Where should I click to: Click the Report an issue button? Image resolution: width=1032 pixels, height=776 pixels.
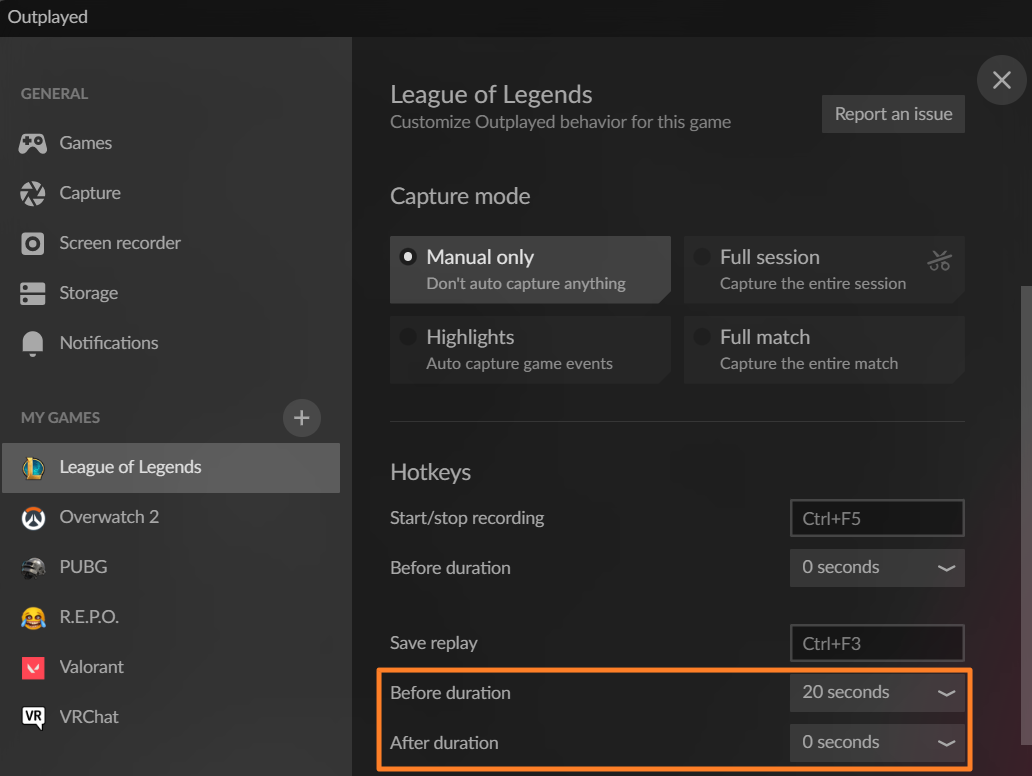coord(893,114)
